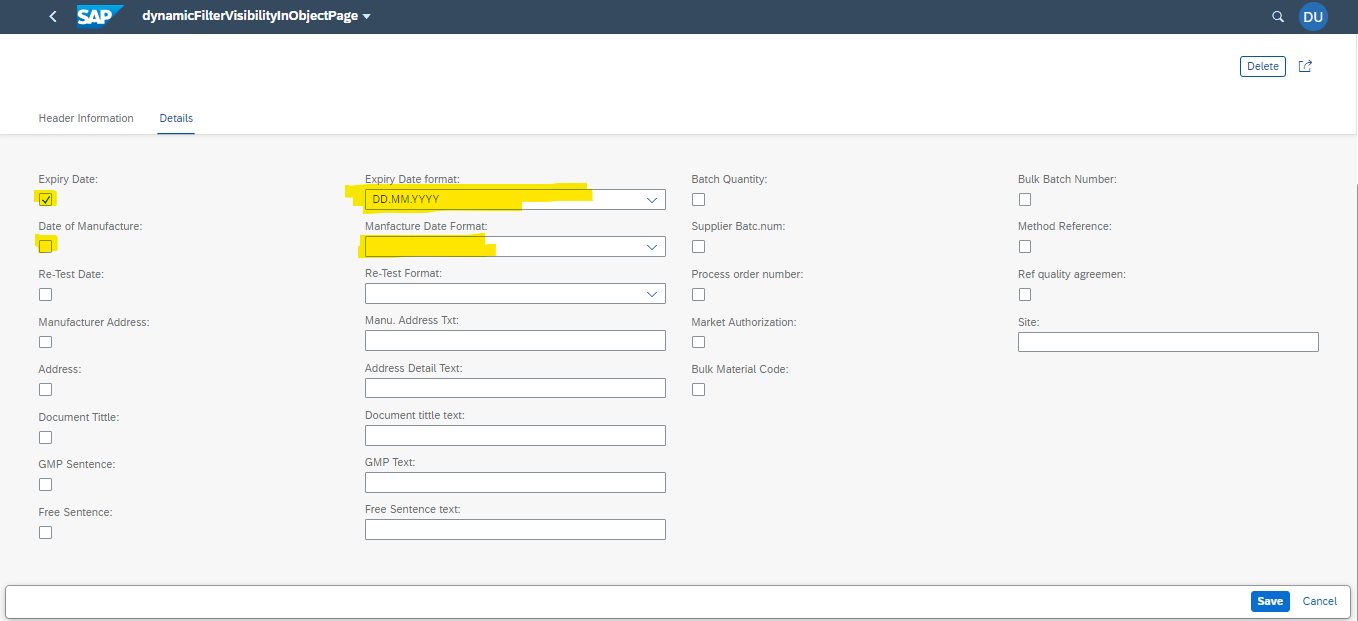1358x621 pixels.
Task: Select the Details tab
Action: point(175,118)
